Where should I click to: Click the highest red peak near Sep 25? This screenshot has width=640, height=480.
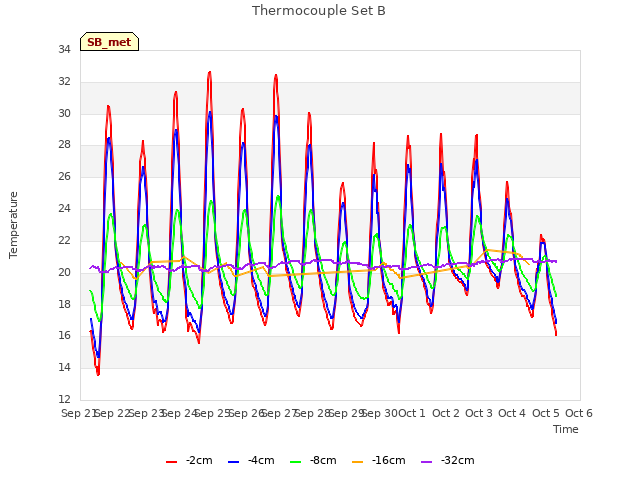(210, 72)
